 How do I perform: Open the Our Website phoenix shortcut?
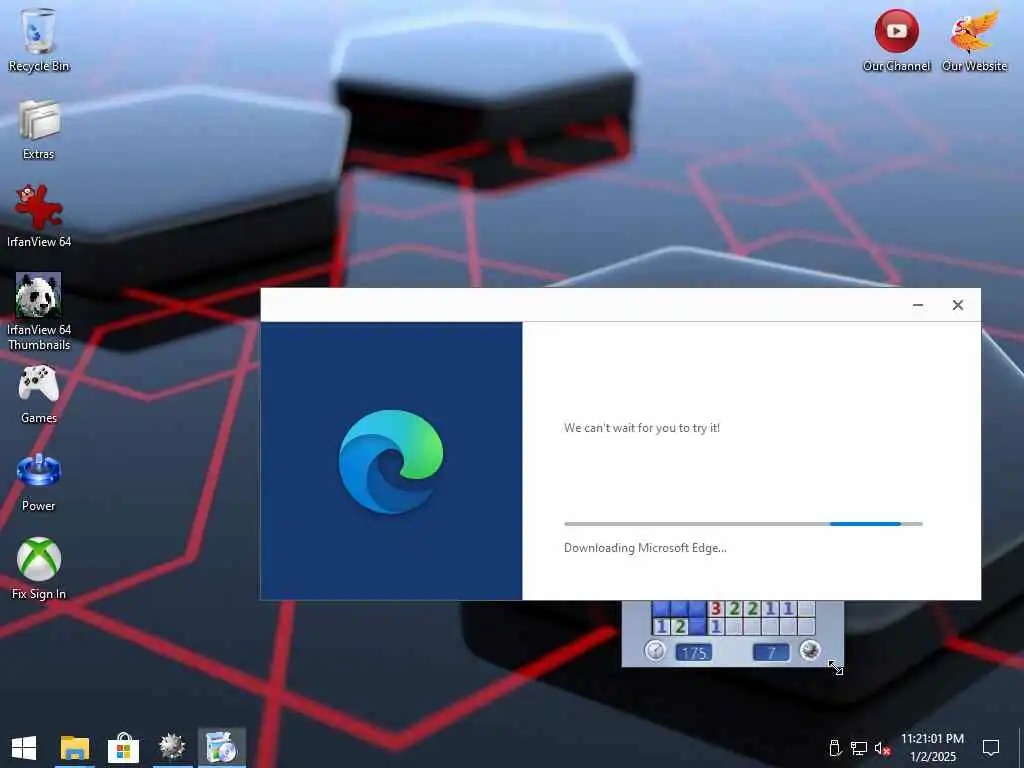tap(974, 40)
